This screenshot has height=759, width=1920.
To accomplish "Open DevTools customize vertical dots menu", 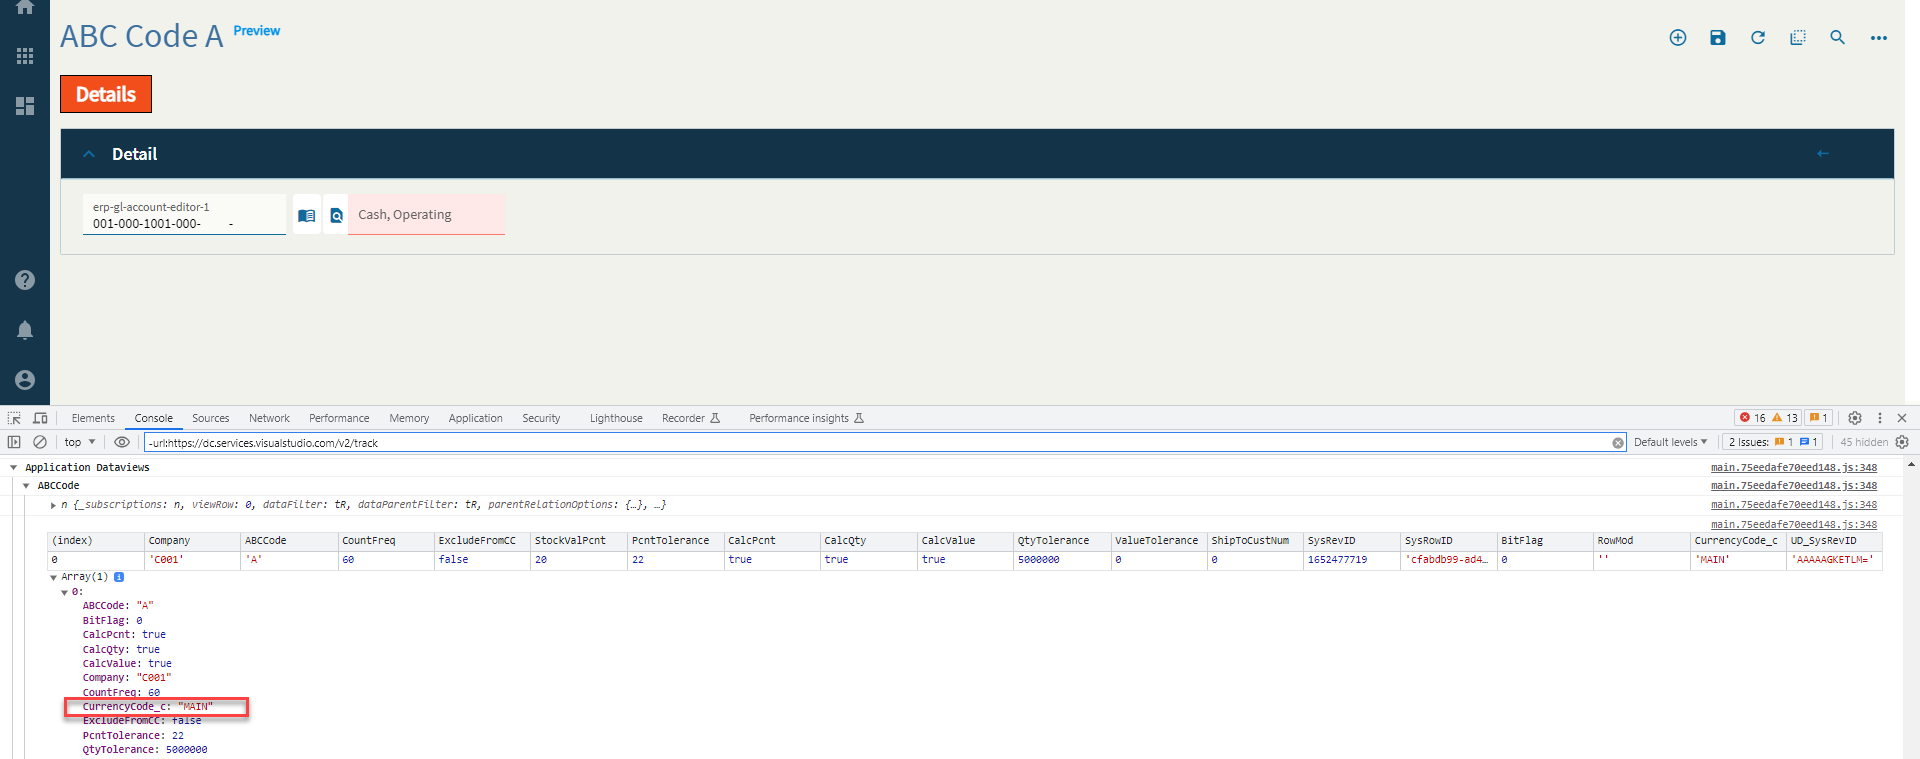I will point(1880,418).
